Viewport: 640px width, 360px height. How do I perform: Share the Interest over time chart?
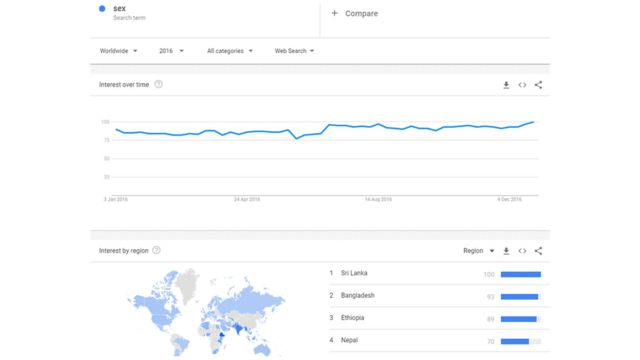point(538,85)
